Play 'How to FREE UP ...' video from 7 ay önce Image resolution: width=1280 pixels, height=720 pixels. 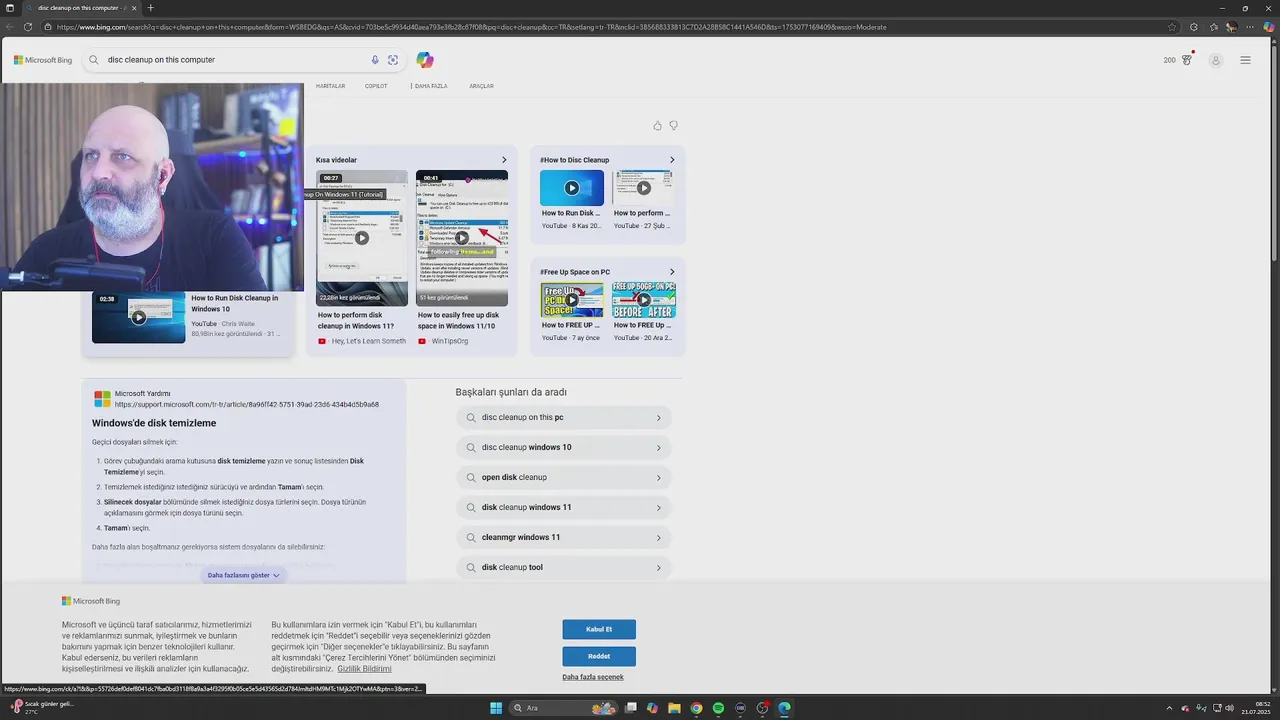(572, 300)
